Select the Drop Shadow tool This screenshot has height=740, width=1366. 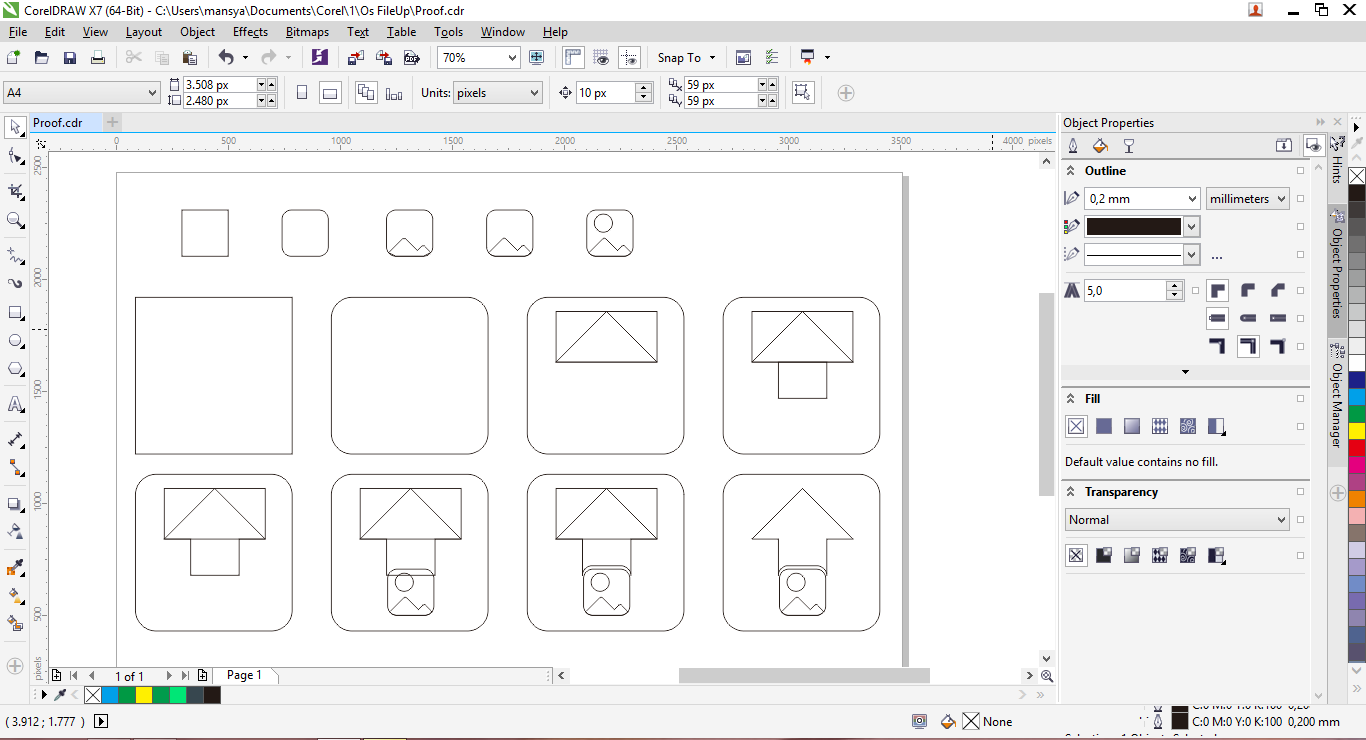[x=15, y=503]
